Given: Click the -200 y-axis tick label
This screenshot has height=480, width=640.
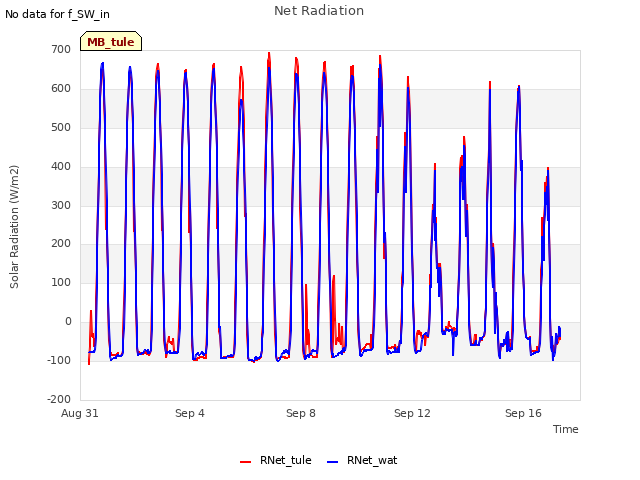Looking at the screenshot, I should pyautogui.click(x=59, y=399).
